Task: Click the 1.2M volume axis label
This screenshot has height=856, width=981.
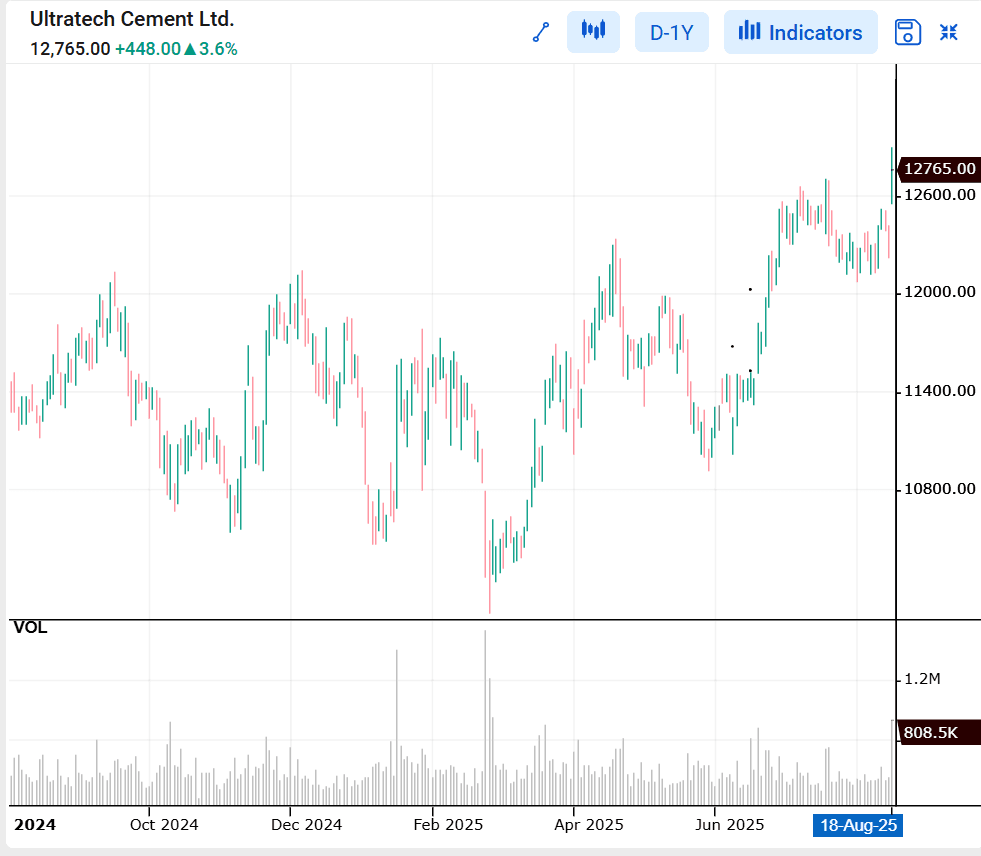Action: (x=922, y=679)
